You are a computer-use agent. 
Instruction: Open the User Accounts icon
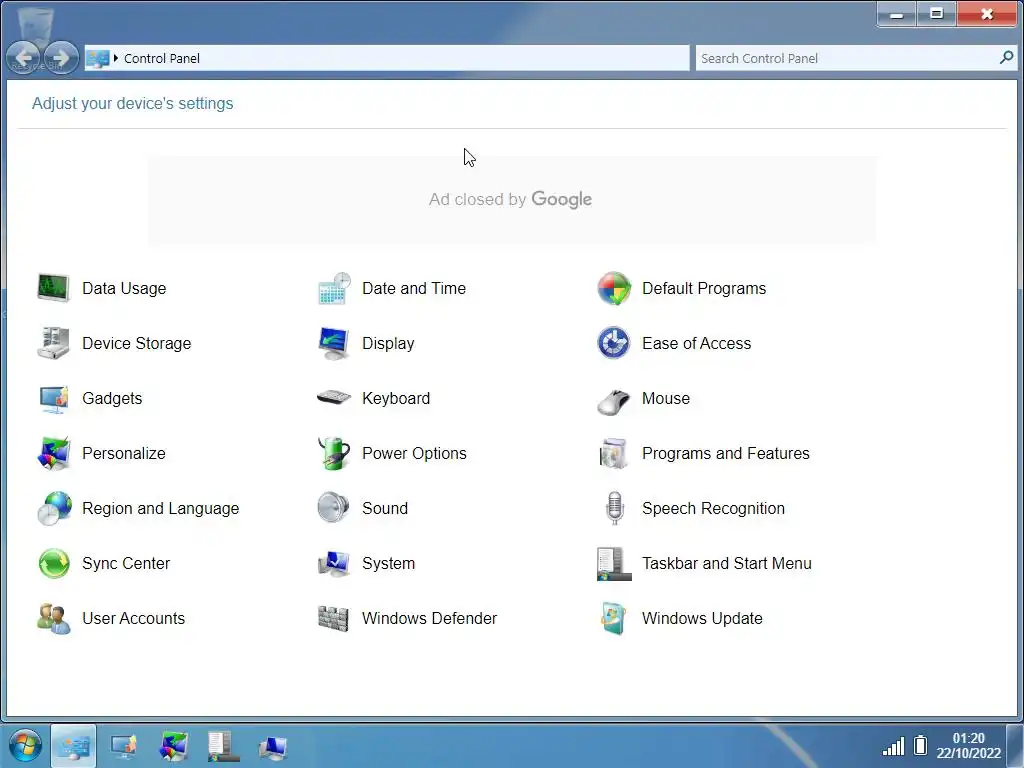tap(54, 618)
